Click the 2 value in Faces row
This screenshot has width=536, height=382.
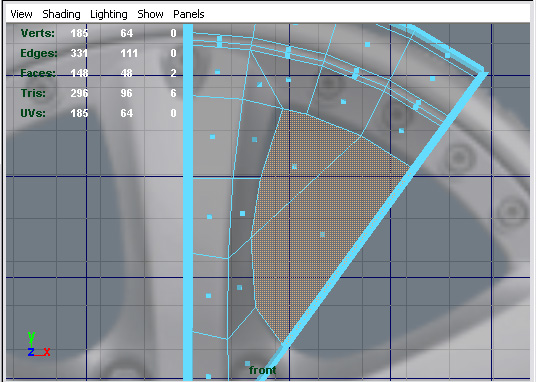tap(173, 73)
